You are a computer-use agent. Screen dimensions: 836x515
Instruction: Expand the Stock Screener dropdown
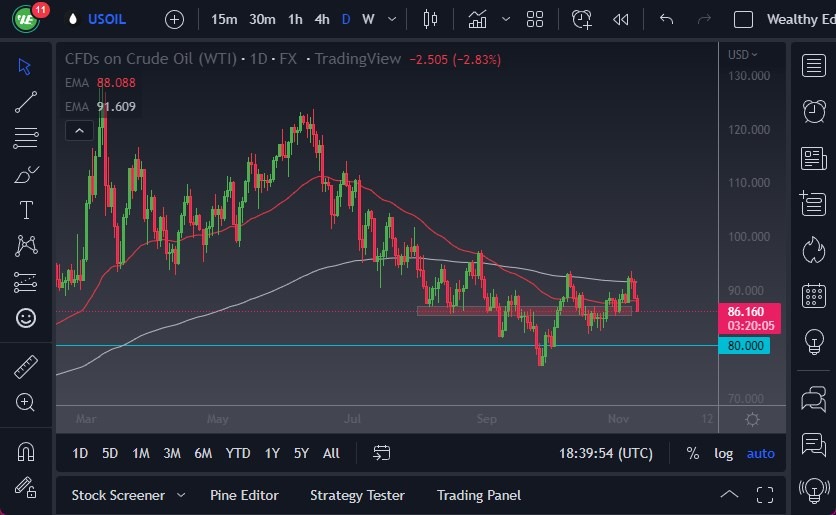tap(181, 495)
